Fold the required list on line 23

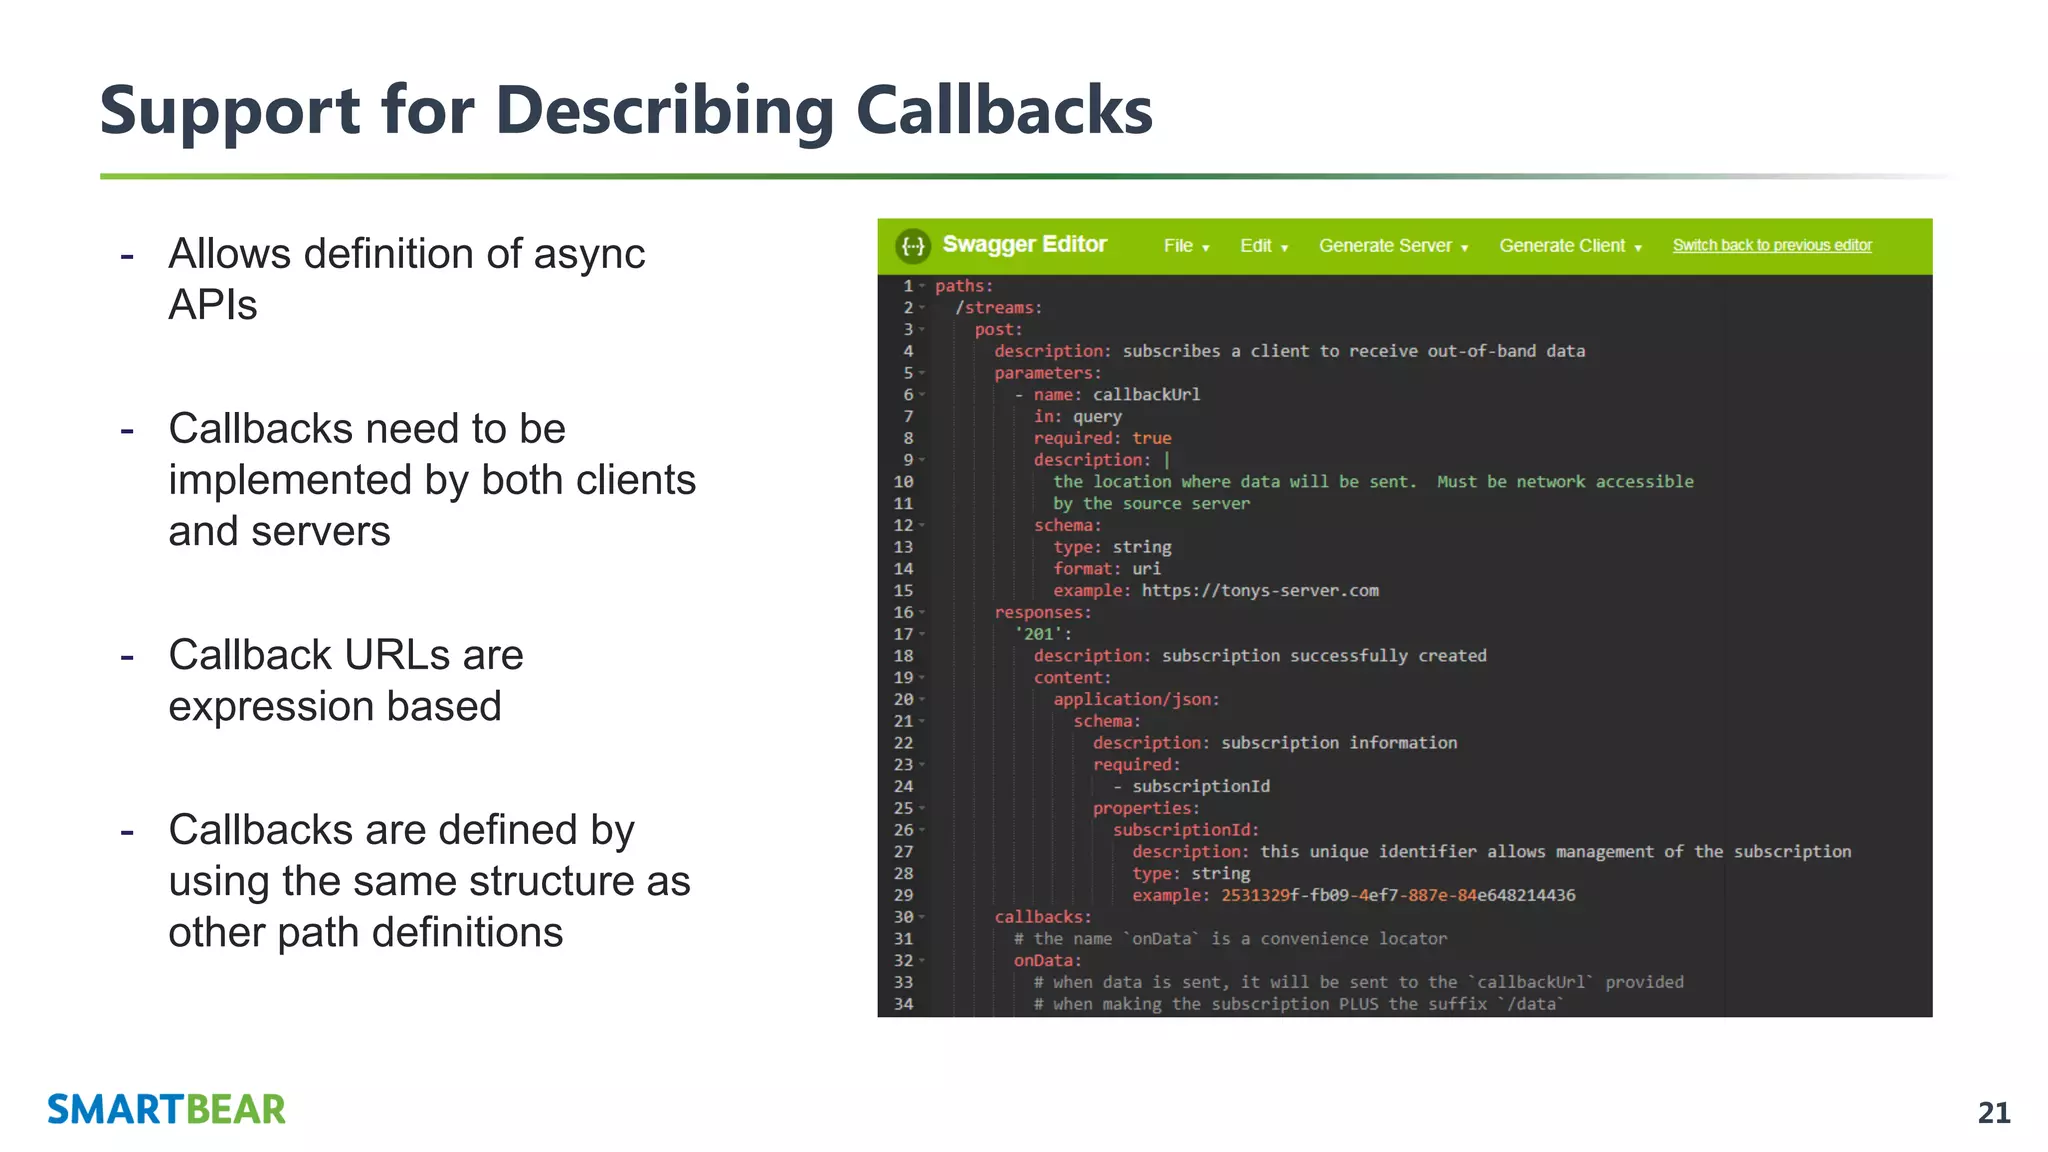[922, 765]
